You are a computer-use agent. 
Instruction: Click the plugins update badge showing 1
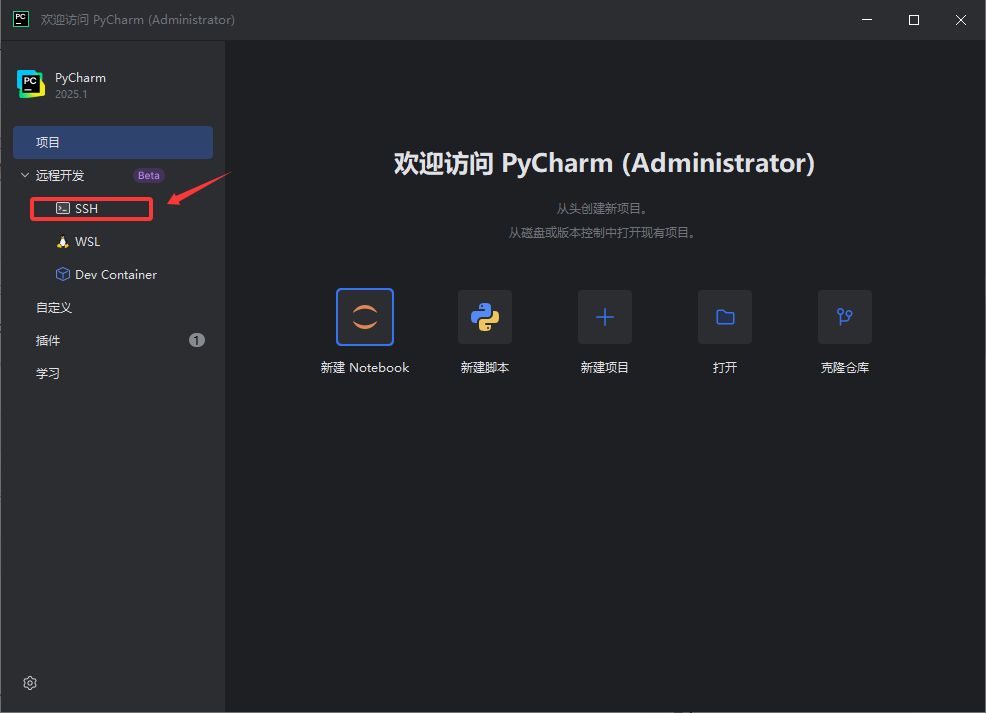click(197, 340)
